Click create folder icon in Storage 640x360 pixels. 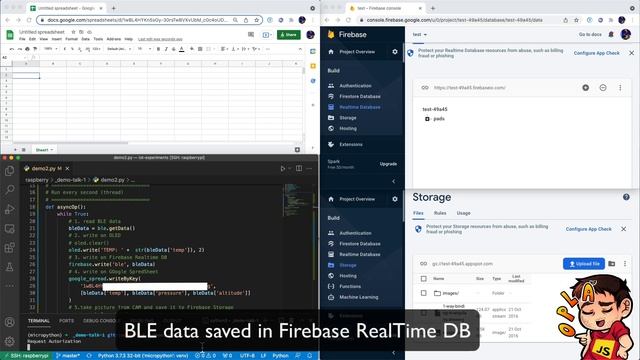(x=611, y=264)
